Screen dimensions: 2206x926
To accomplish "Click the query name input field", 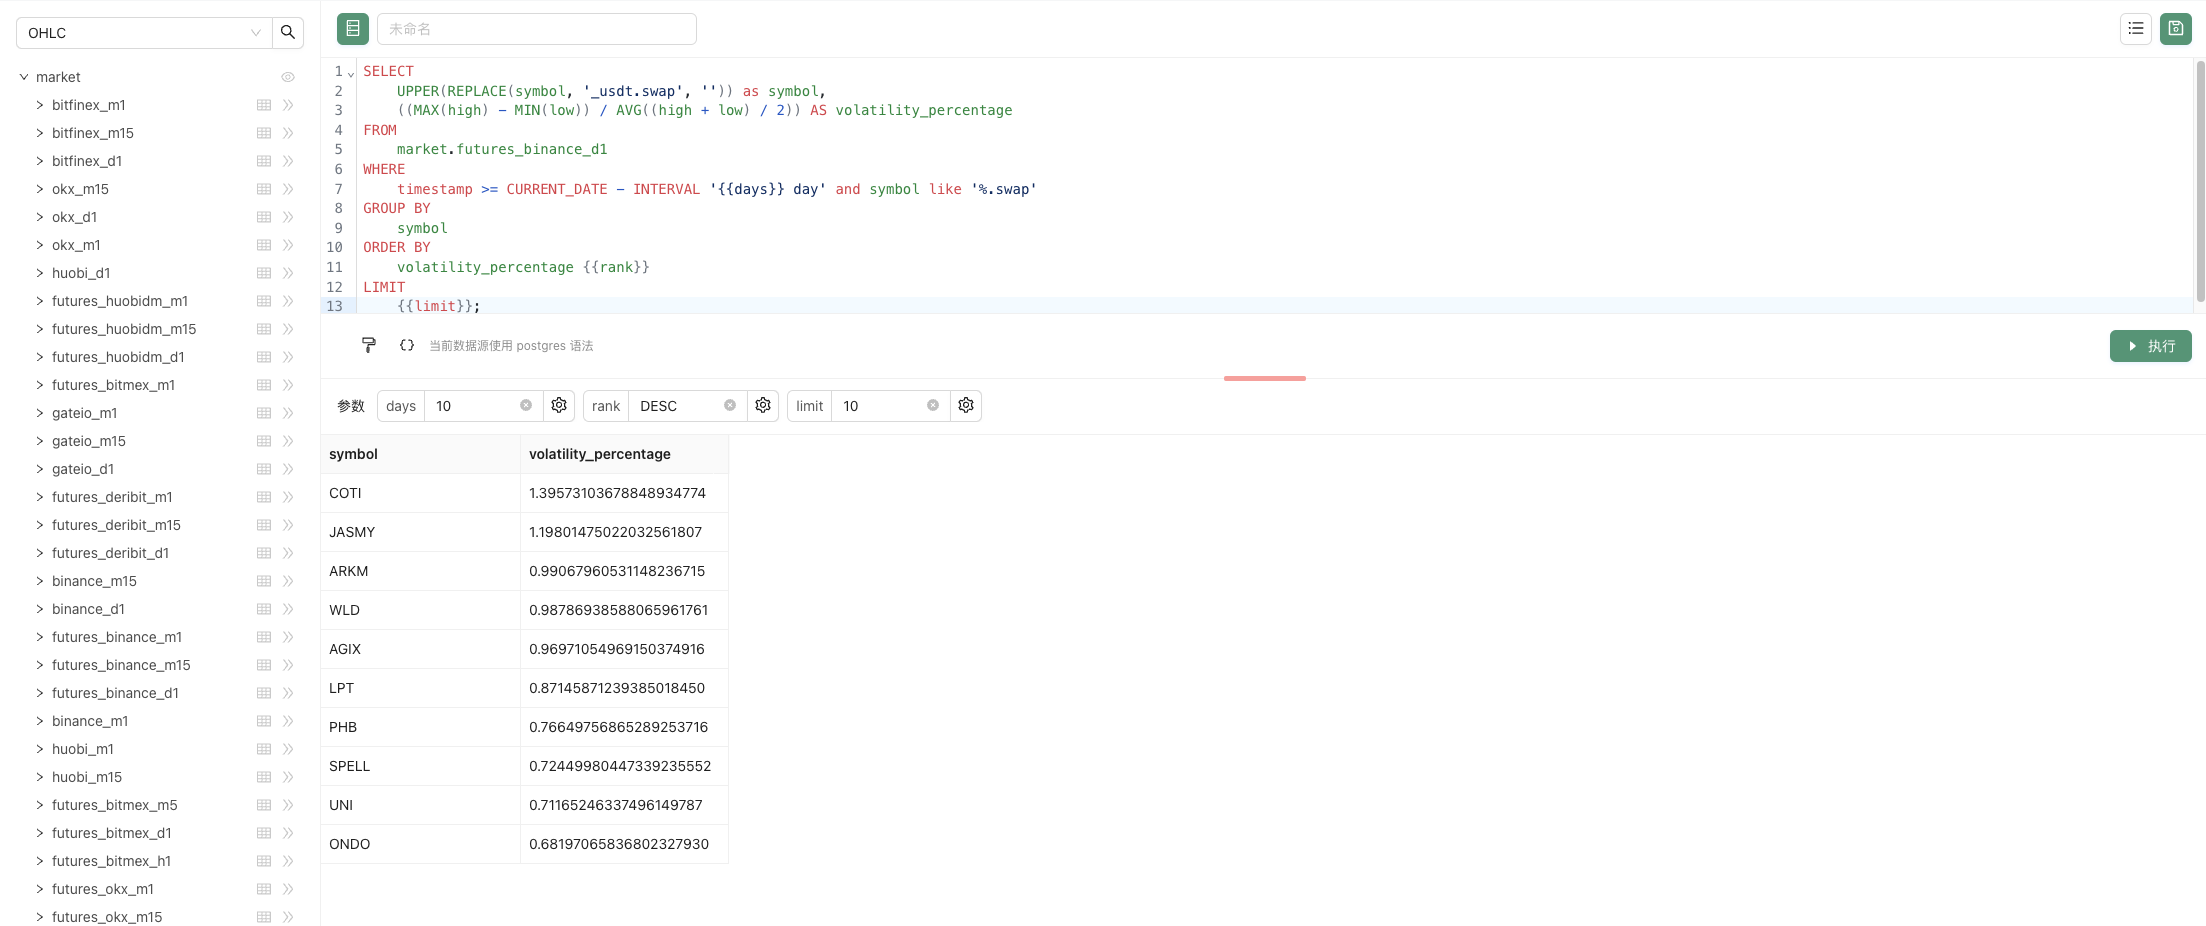I will (x=536, y=29).
